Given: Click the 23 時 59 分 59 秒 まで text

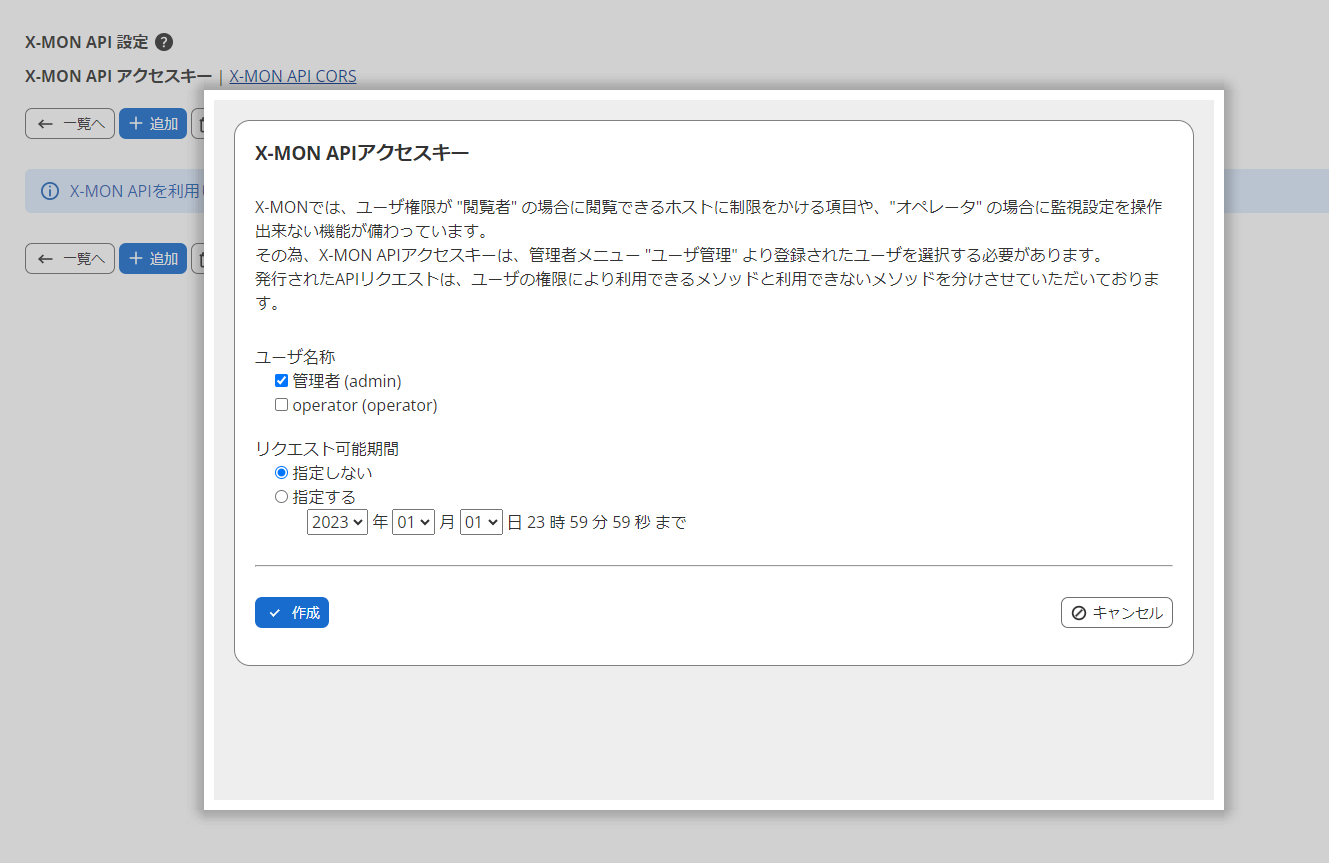Looking at the screenshot, I should [x=606, y=522].
